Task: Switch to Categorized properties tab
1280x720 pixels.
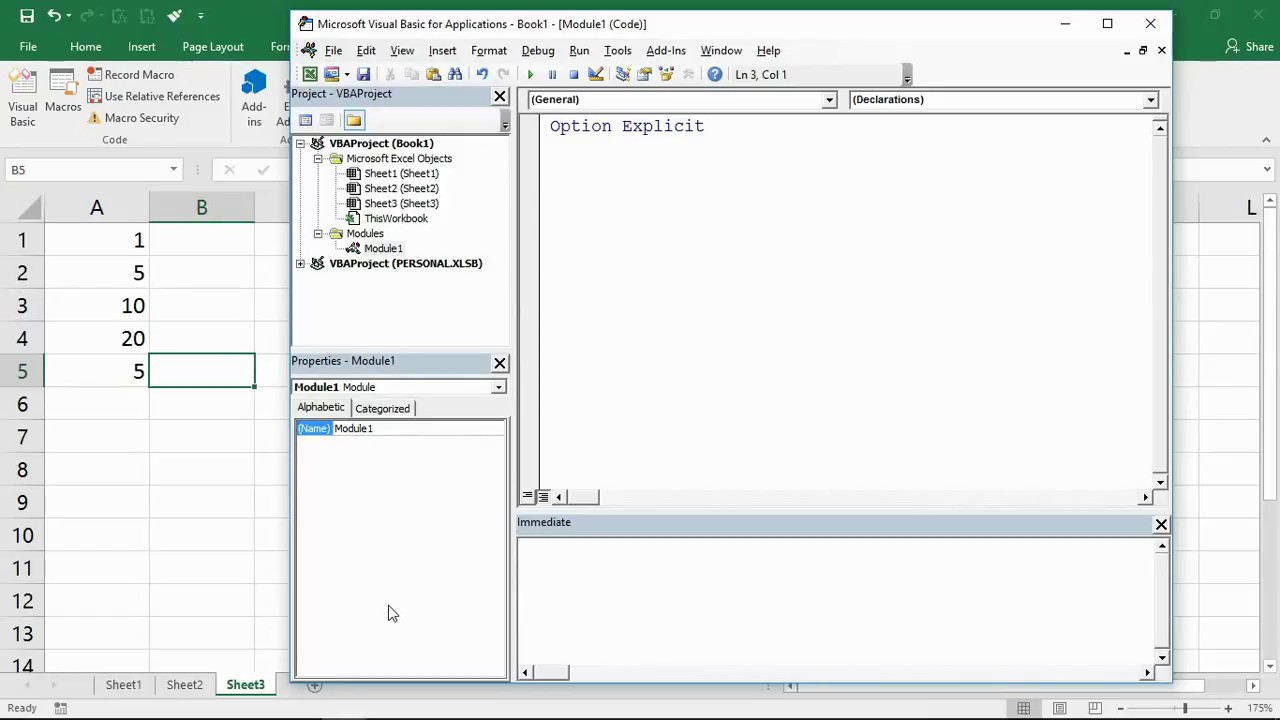Action: pyautogui.click(x=382, y=408)
